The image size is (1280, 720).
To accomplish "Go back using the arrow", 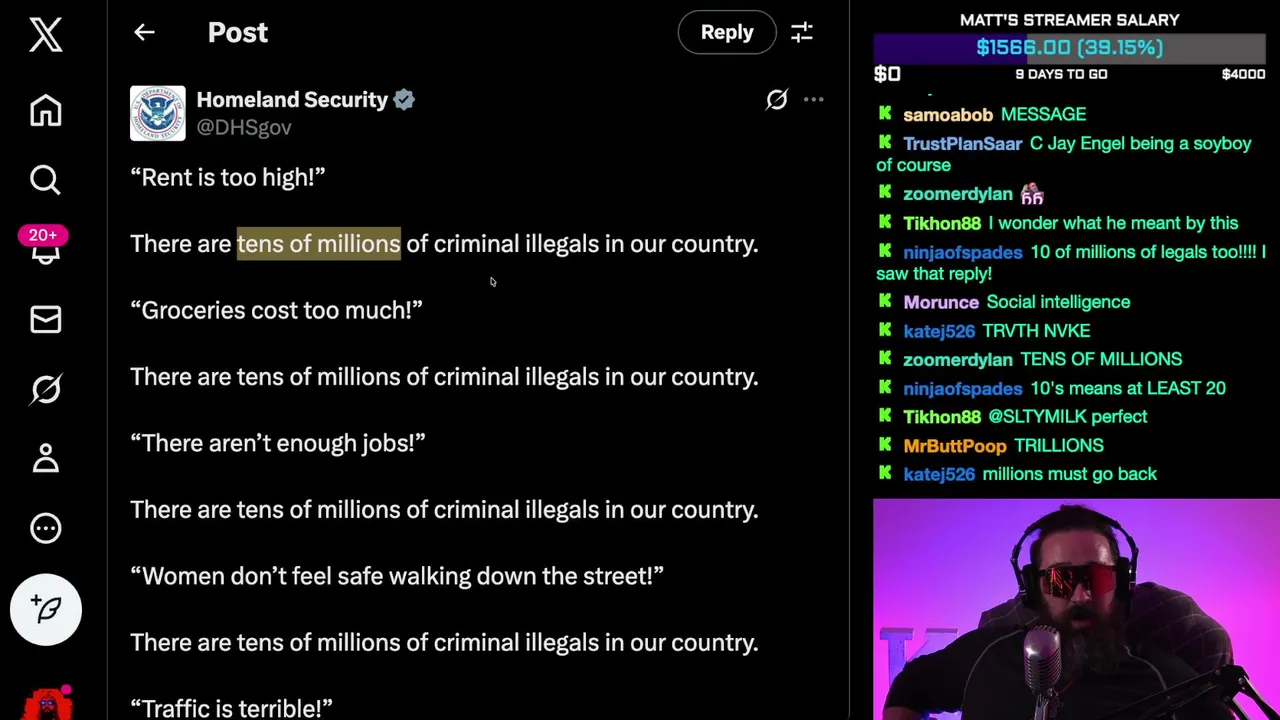I will click(x=144, y=33).
